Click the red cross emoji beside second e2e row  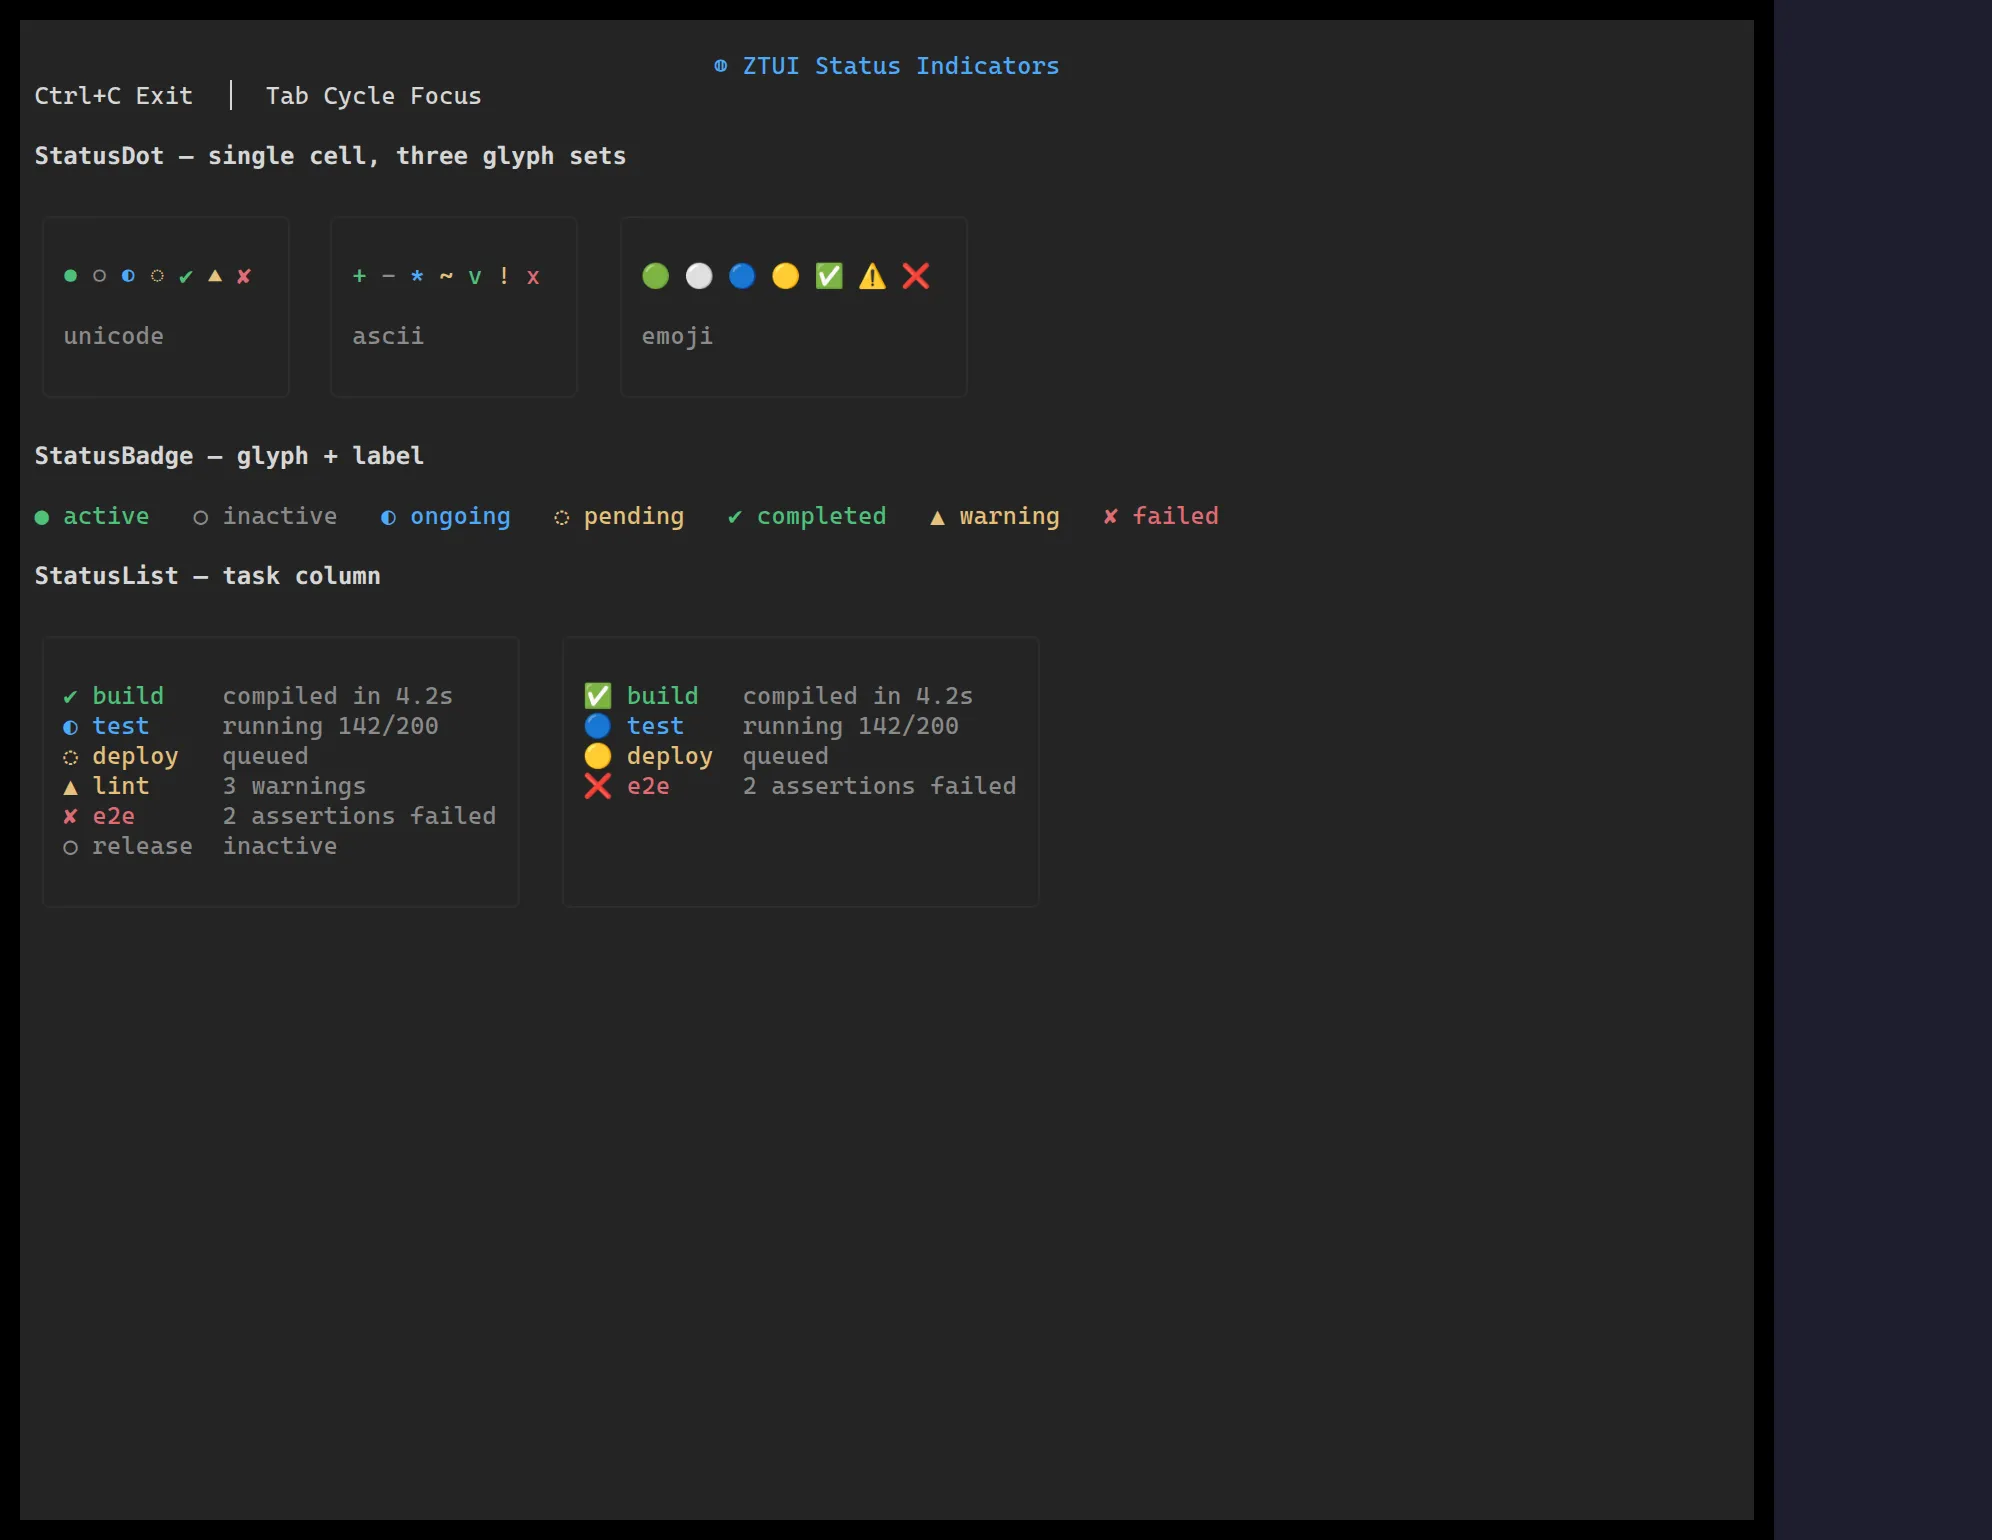coord(598,786)
